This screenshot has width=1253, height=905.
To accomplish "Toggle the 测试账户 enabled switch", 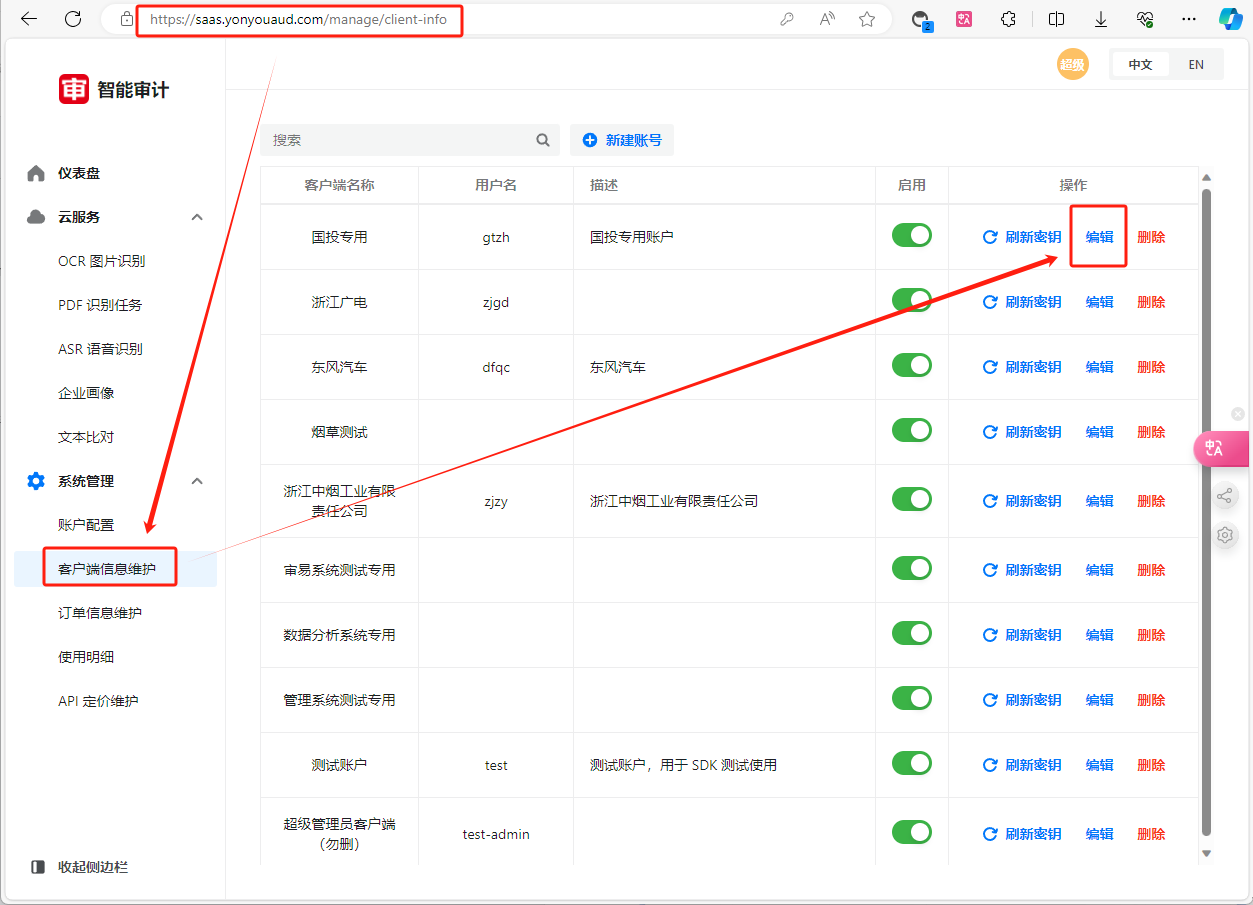I will click(x=911, y=763).
